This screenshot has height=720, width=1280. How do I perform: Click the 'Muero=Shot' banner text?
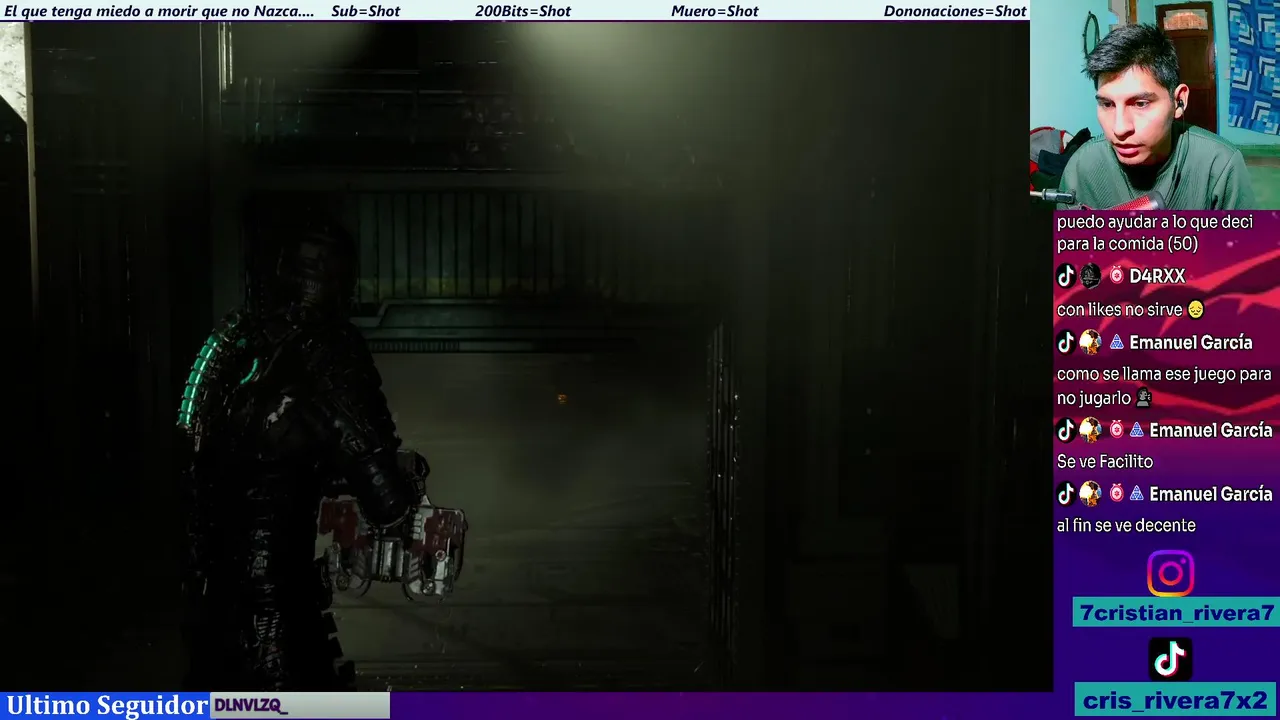click(x=715, y=11)
